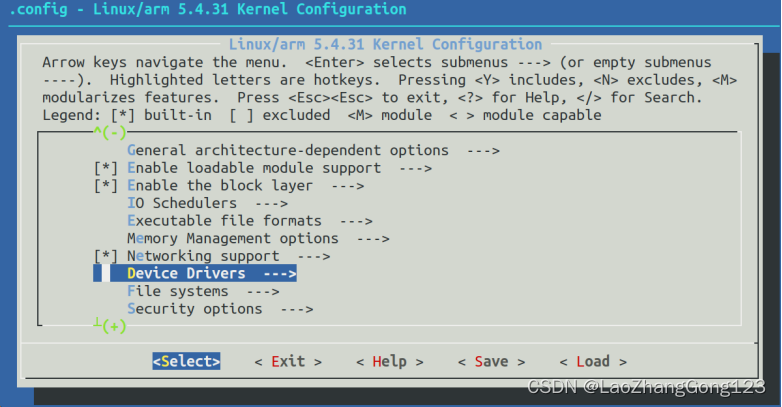Screen dimensions: 782x407
Task: Select the highlighted Device Drivers entry
Action: click(195, 273)
